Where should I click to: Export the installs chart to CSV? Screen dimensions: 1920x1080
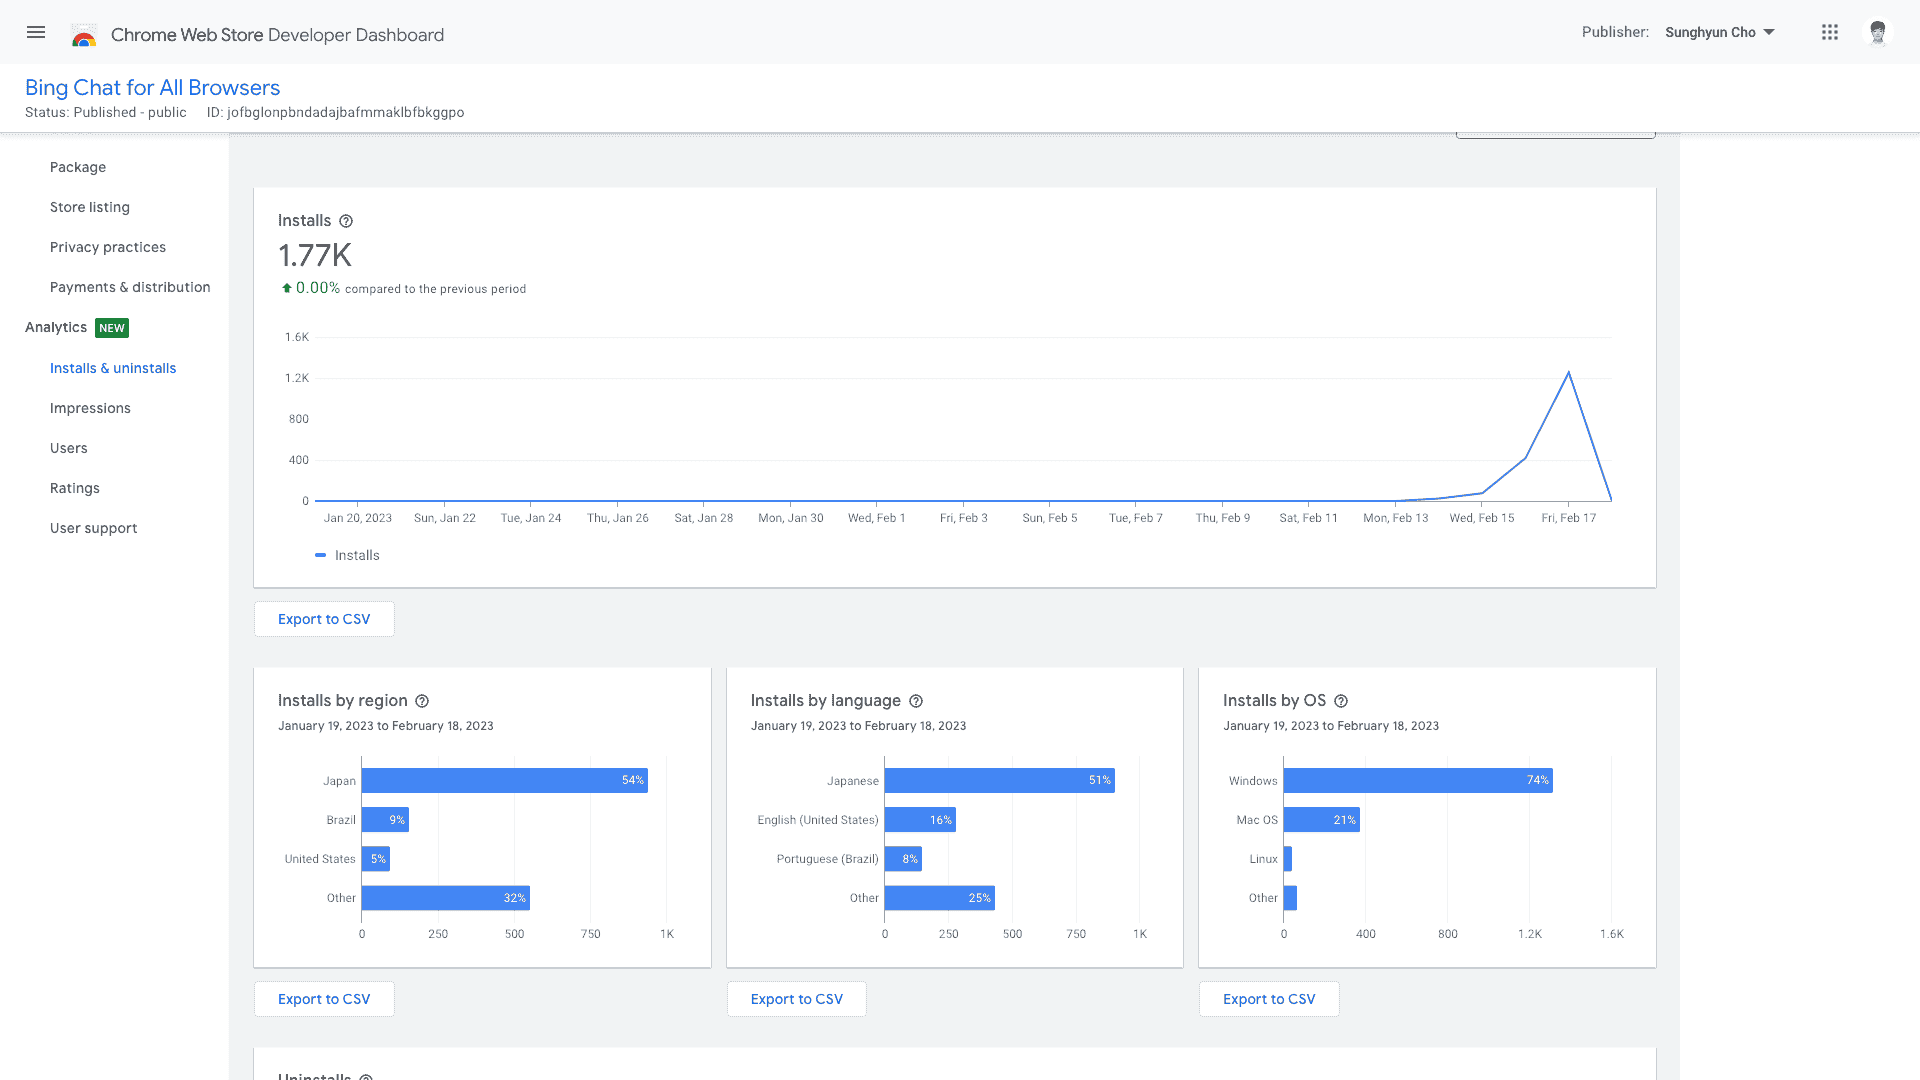click(324, 619)
